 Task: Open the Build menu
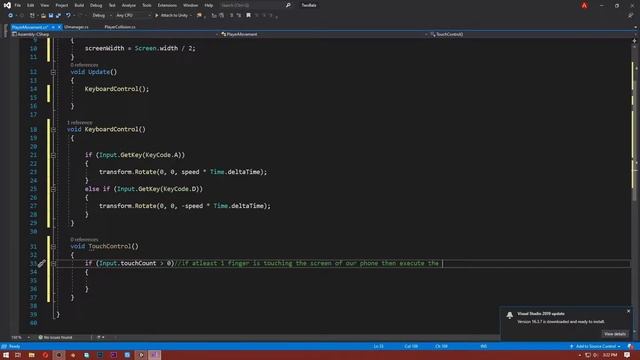pyautogui.click(x=79, y=5)
